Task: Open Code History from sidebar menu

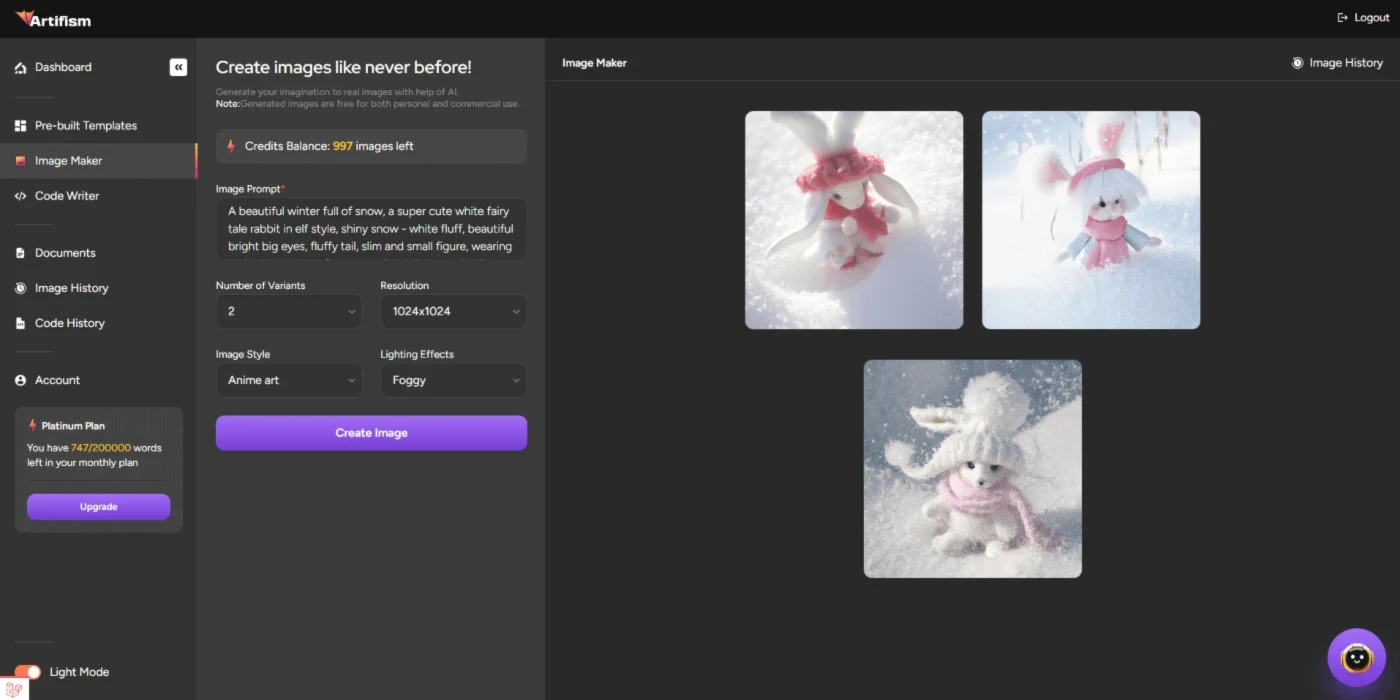Action: 69,323
